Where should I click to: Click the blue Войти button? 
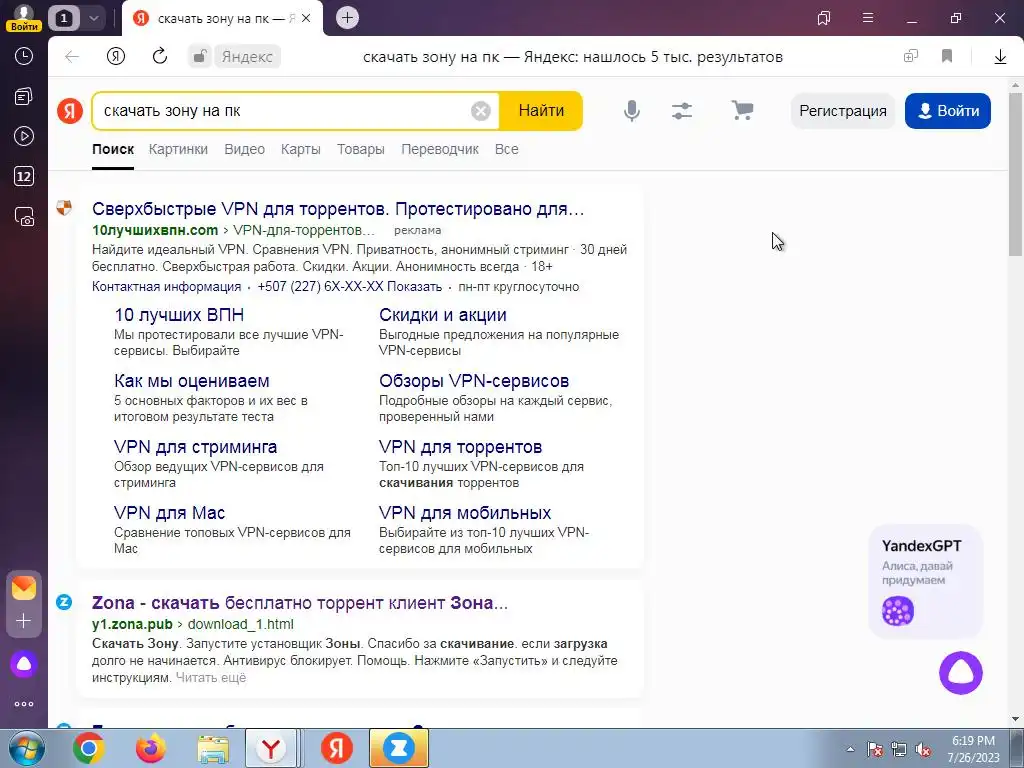click(948, 111)
